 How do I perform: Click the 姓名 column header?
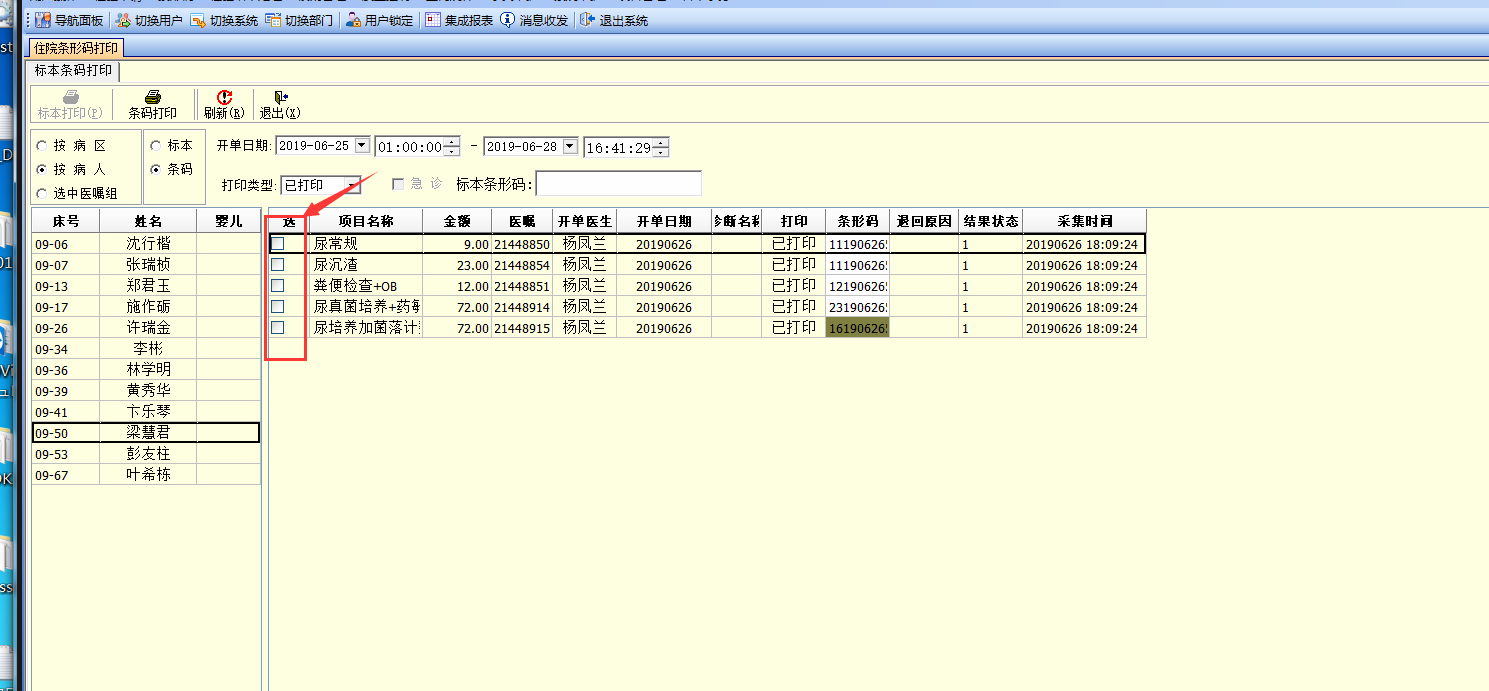coord(148,221)
